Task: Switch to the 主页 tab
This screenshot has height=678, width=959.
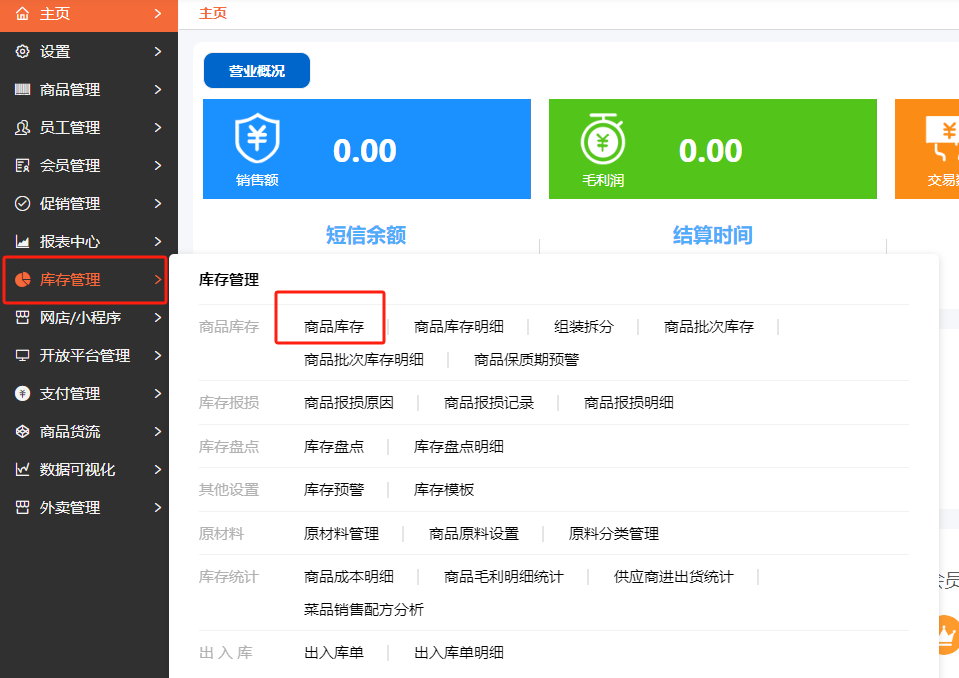Action: (213, 13)
